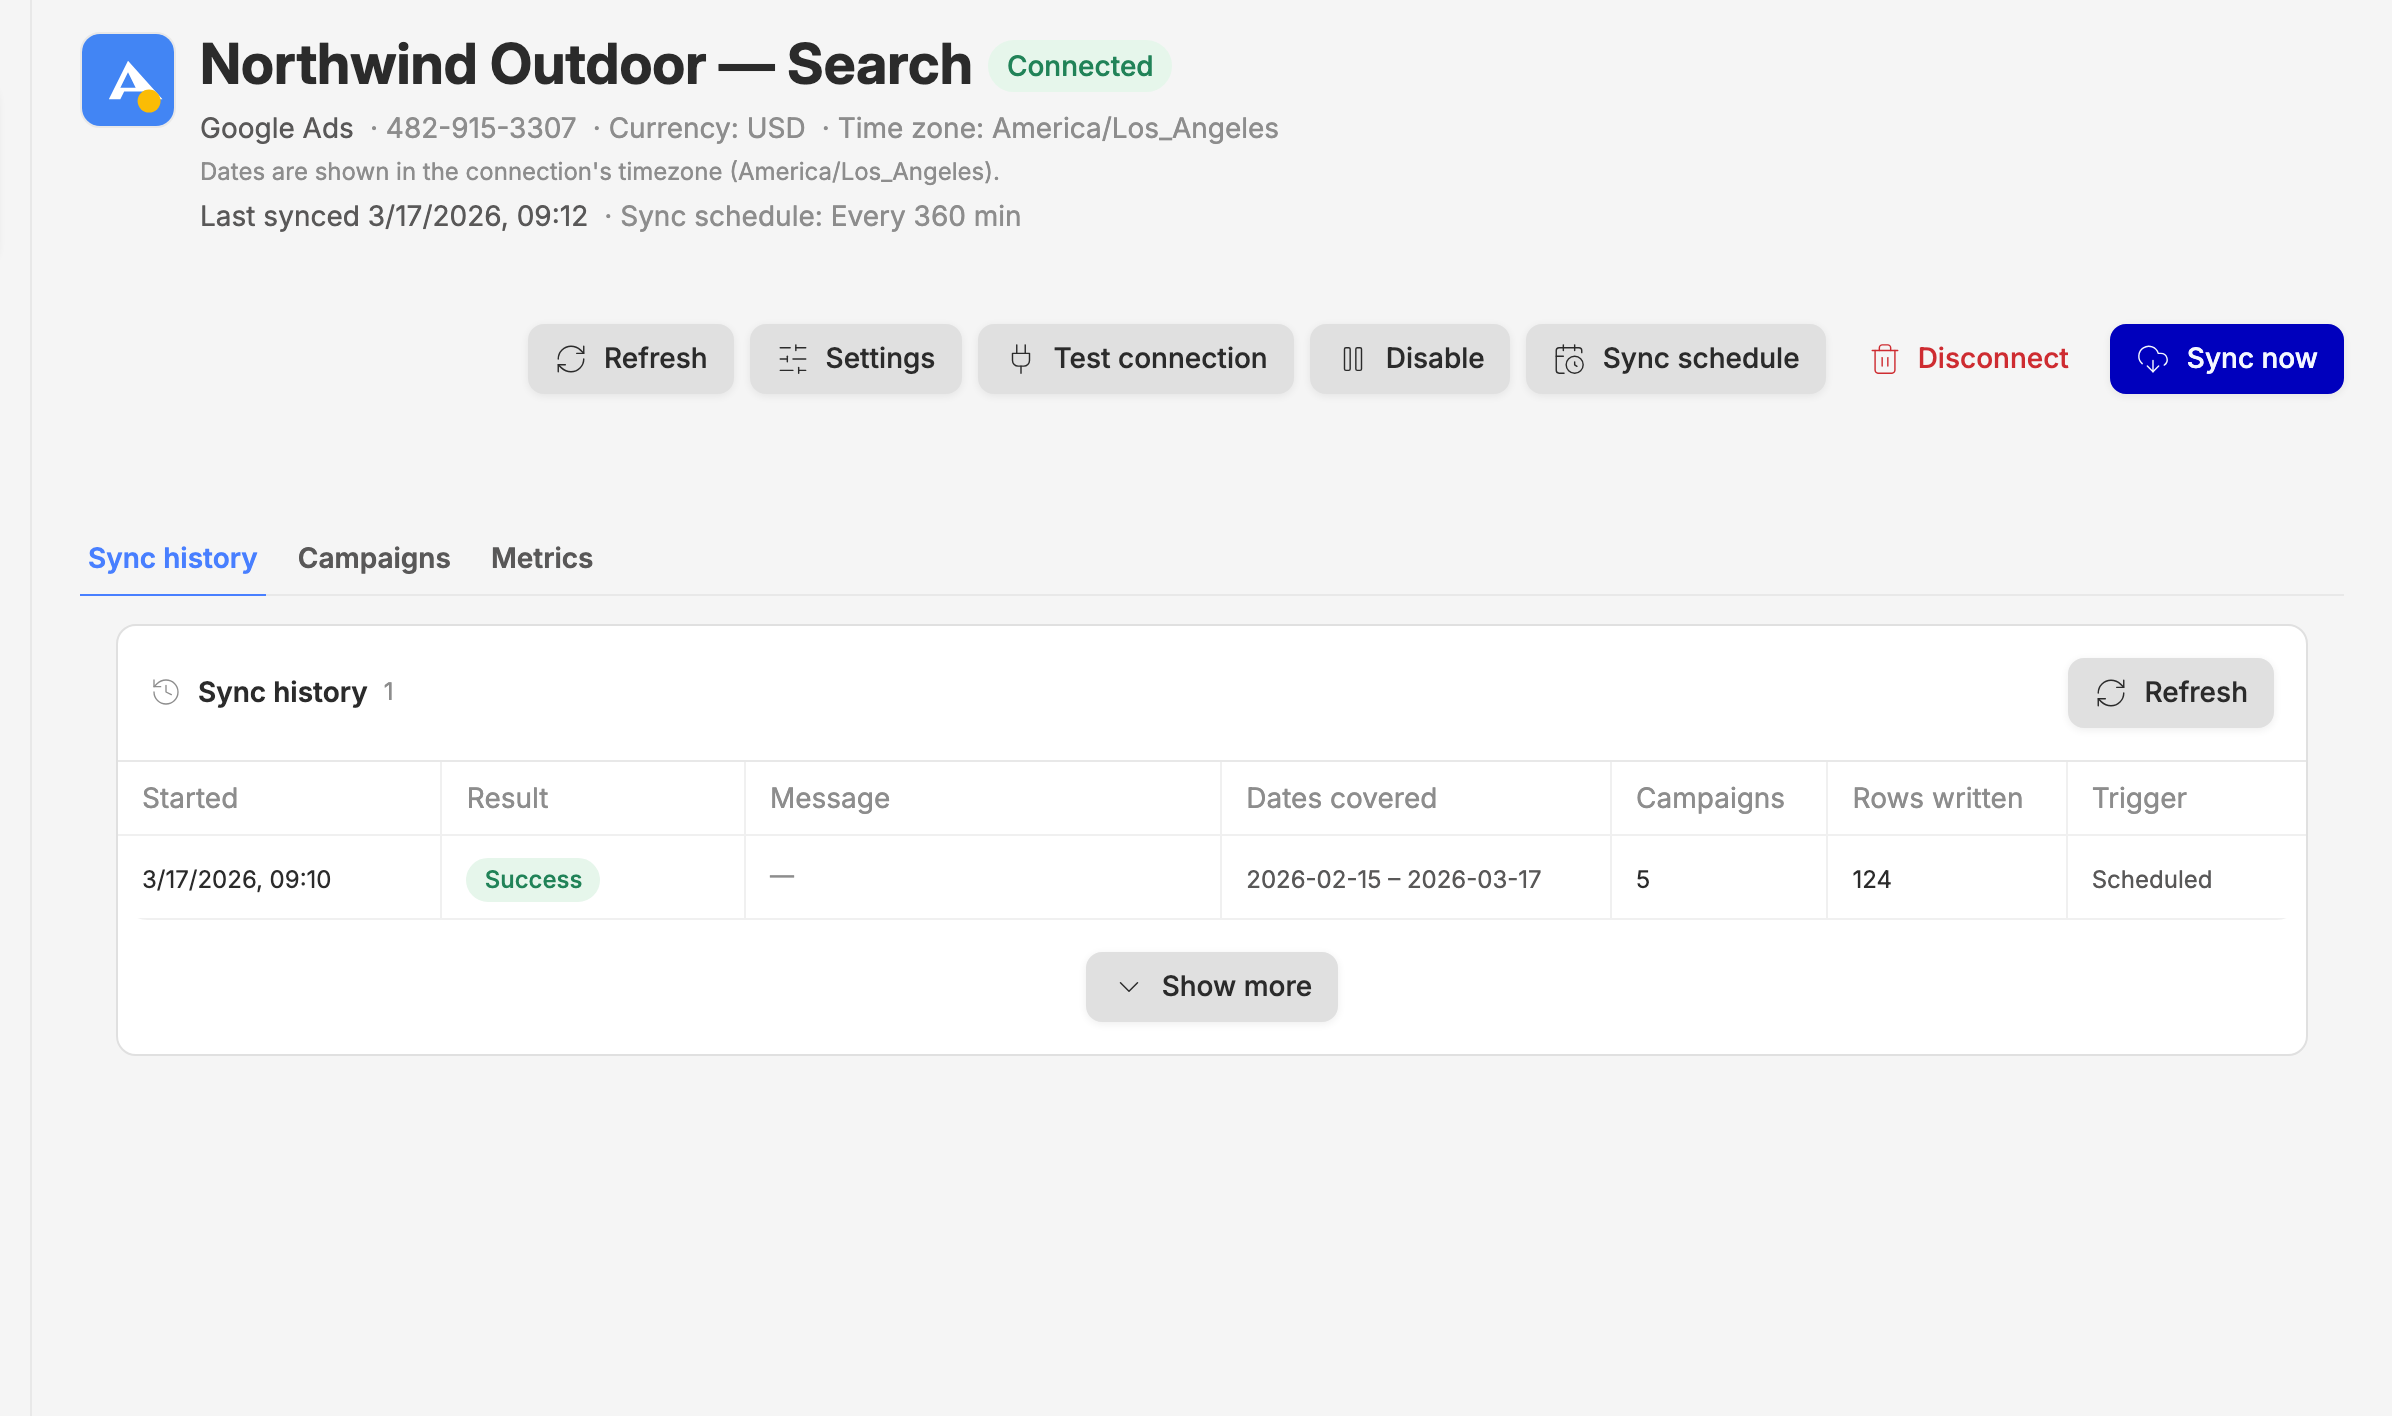Click Last synced 3/17/2026, 09:12 text
This screenshot has width=2392, height=1416.
point(394,216)
